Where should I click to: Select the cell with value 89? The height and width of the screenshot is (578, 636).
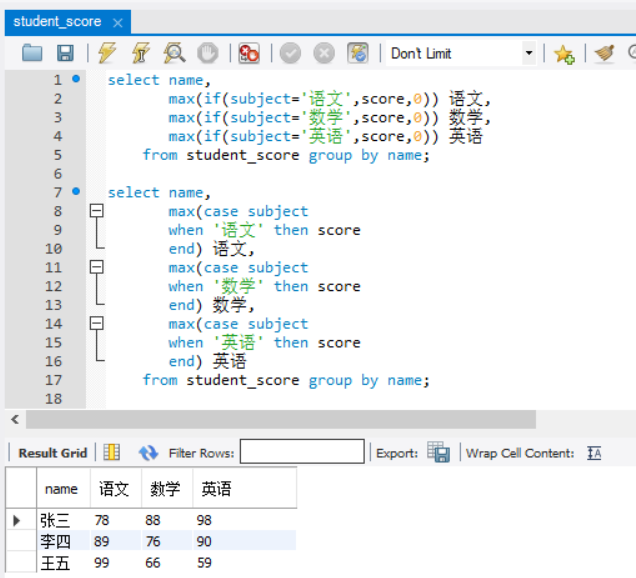[x=116, y=541]
